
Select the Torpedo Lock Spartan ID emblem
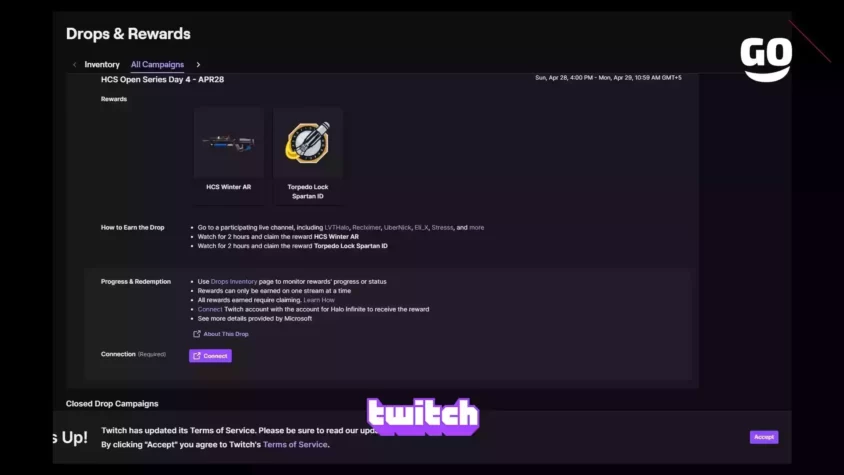coord(308,143)
